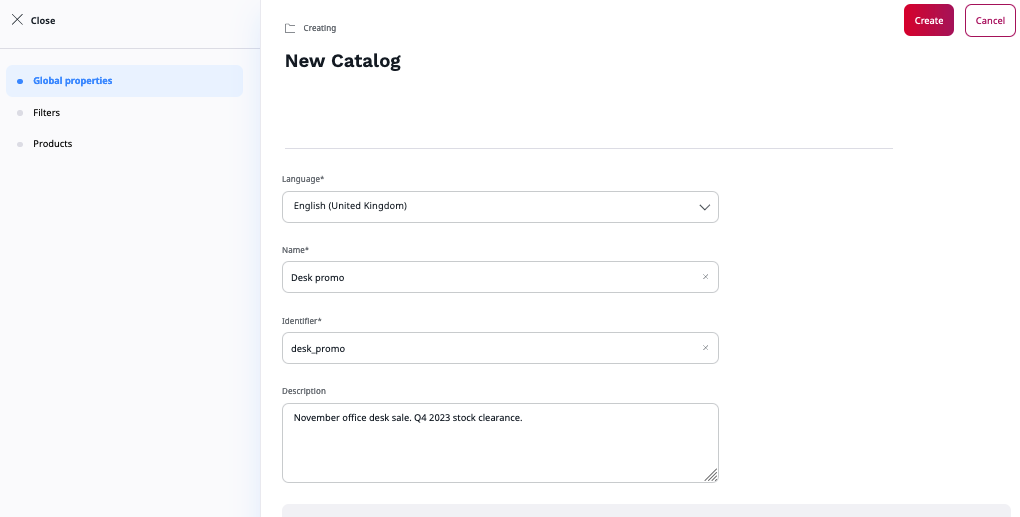The height and width of the screenshot is (517, 1020).
Task: Open the Global properties section
Action: coord(72,81)
